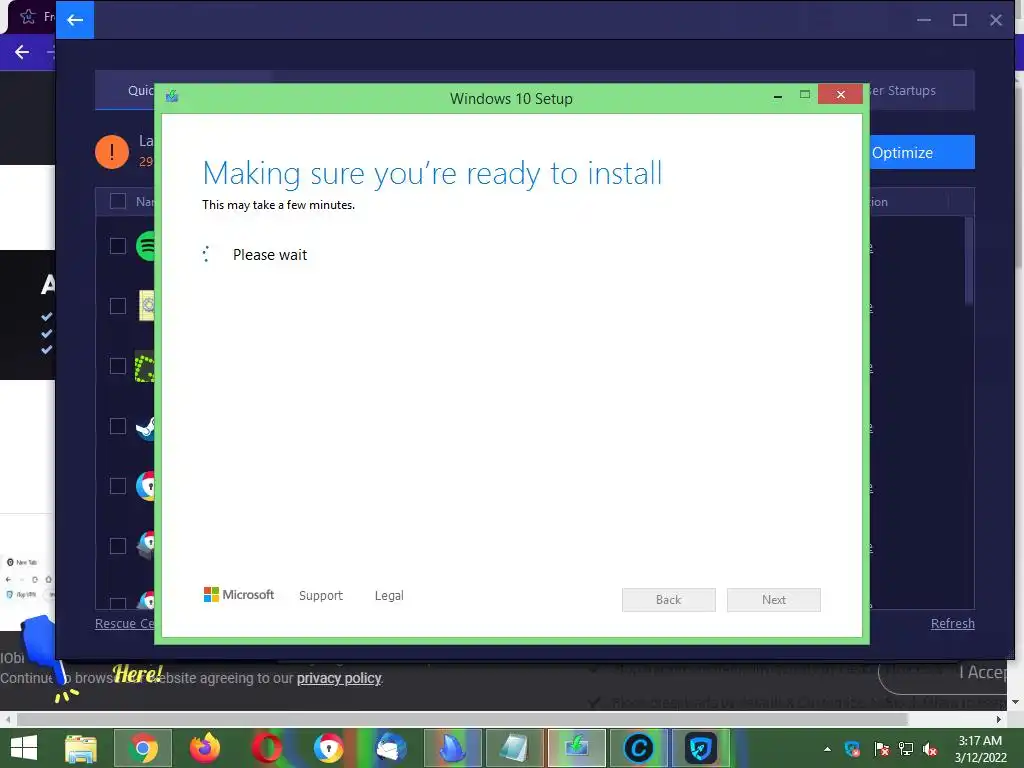Image resolution: width=1024 pixels, height=768 pixels.
Task: Click the yellow notepad startup item icon
Action: [x=146, y=306]
